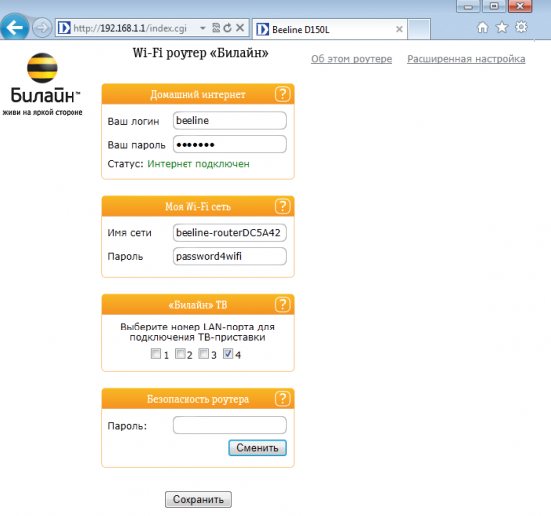Click the Сохранить button
The height and width of the screenshot is (516, 551).
coord(198,499)
